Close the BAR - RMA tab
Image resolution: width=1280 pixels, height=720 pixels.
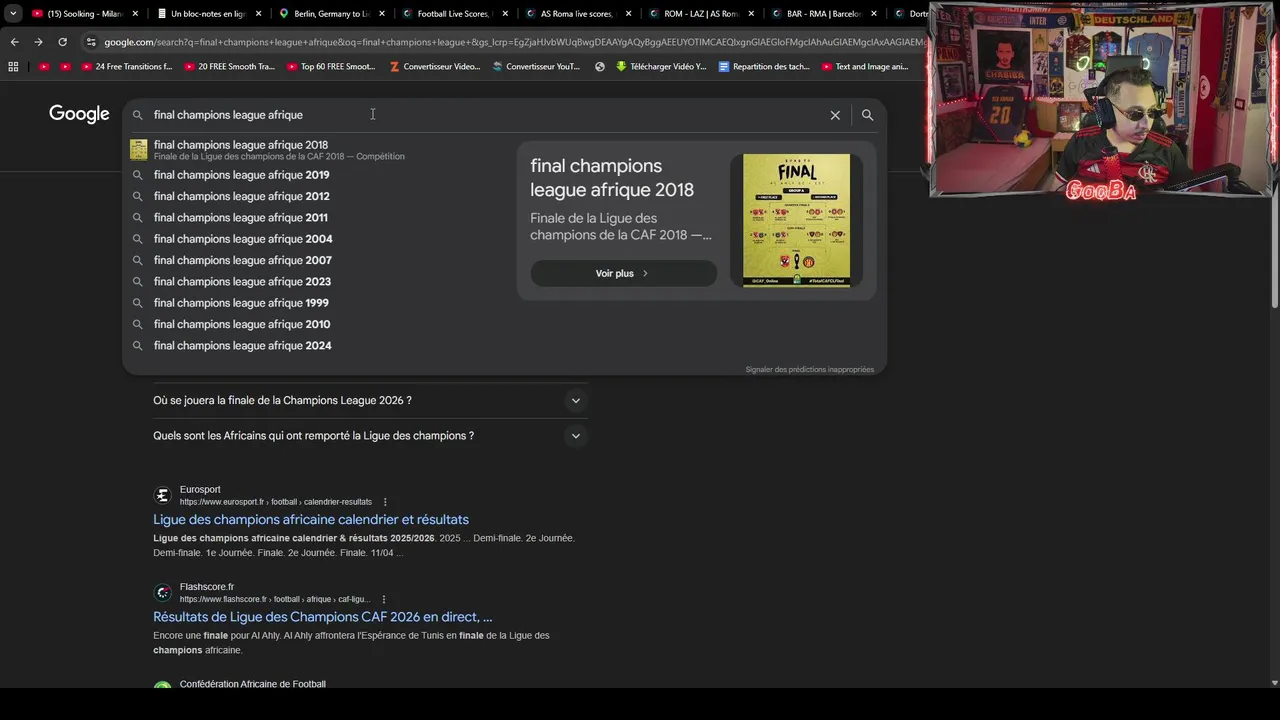874,14
